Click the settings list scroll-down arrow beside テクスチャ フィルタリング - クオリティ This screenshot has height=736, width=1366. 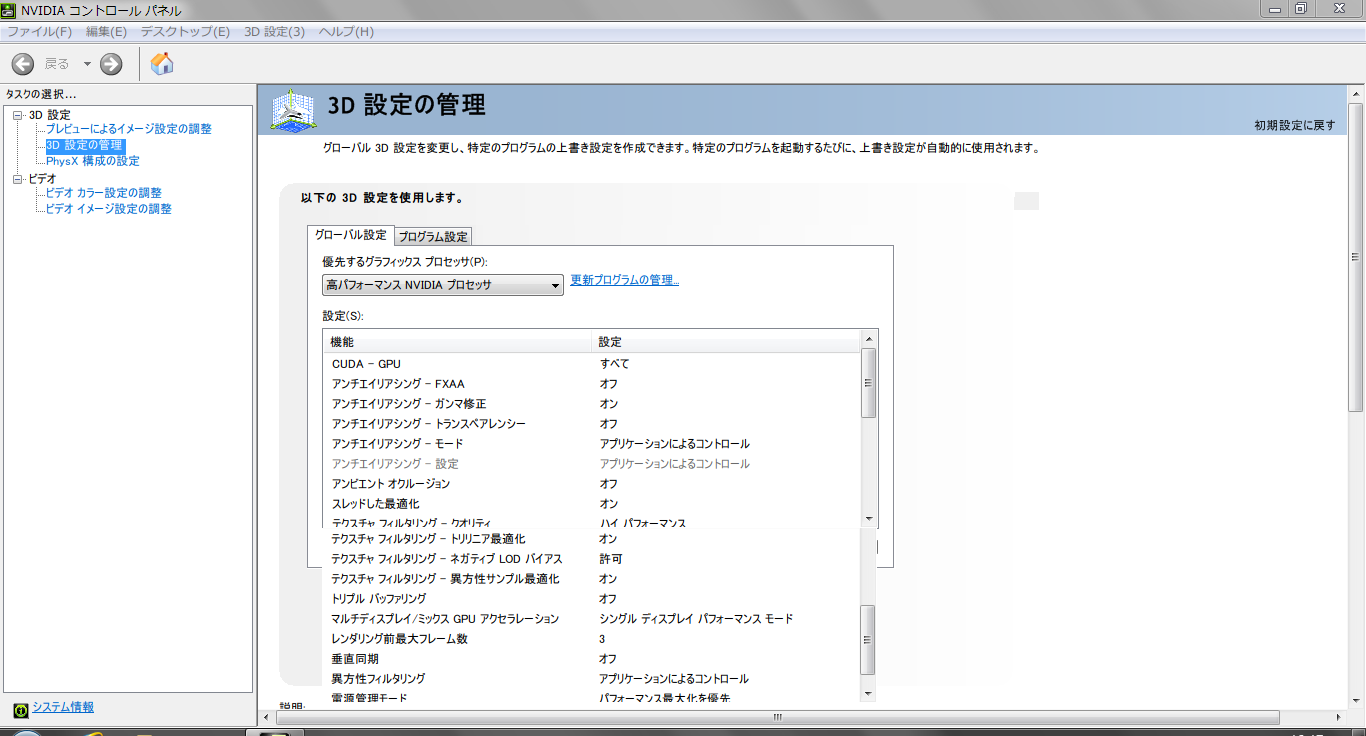coord(869,519)
